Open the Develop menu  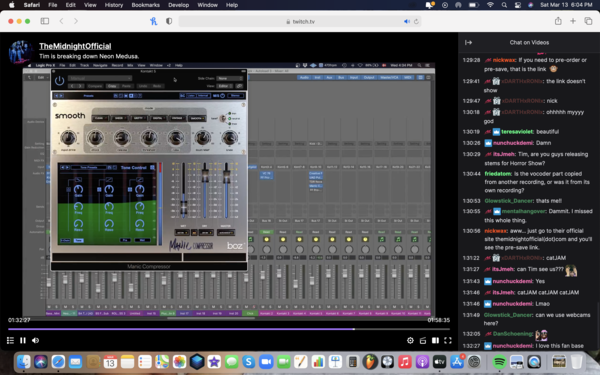(x=178, y=5)
